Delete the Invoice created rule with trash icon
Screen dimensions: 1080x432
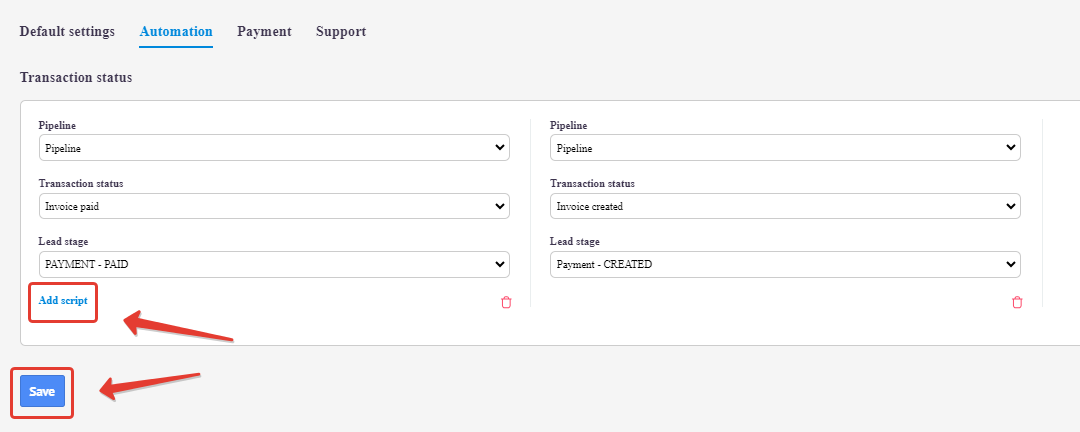(1017, 302)
